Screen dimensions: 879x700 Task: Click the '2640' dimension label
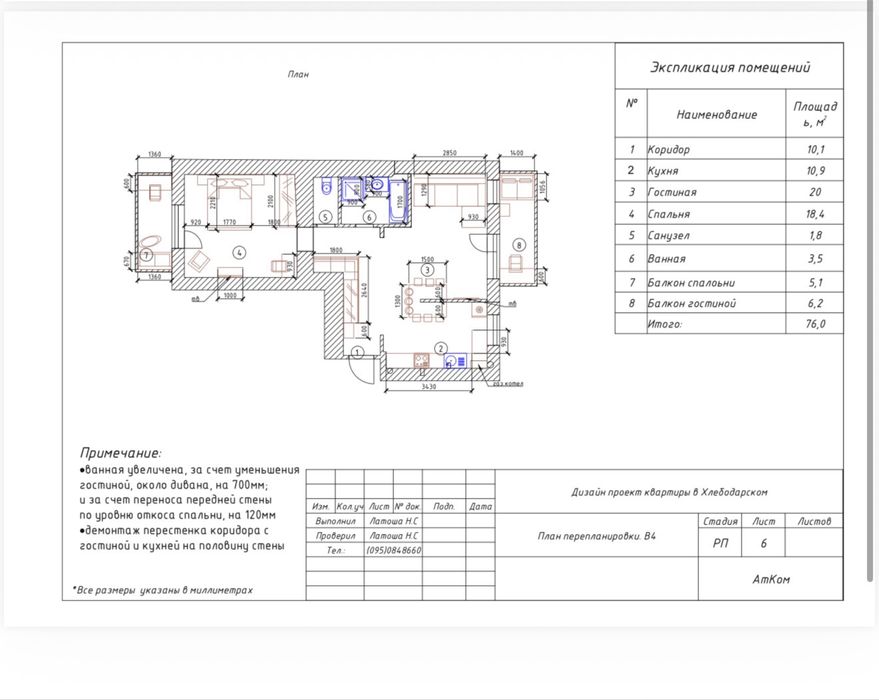tap(364, 291)
